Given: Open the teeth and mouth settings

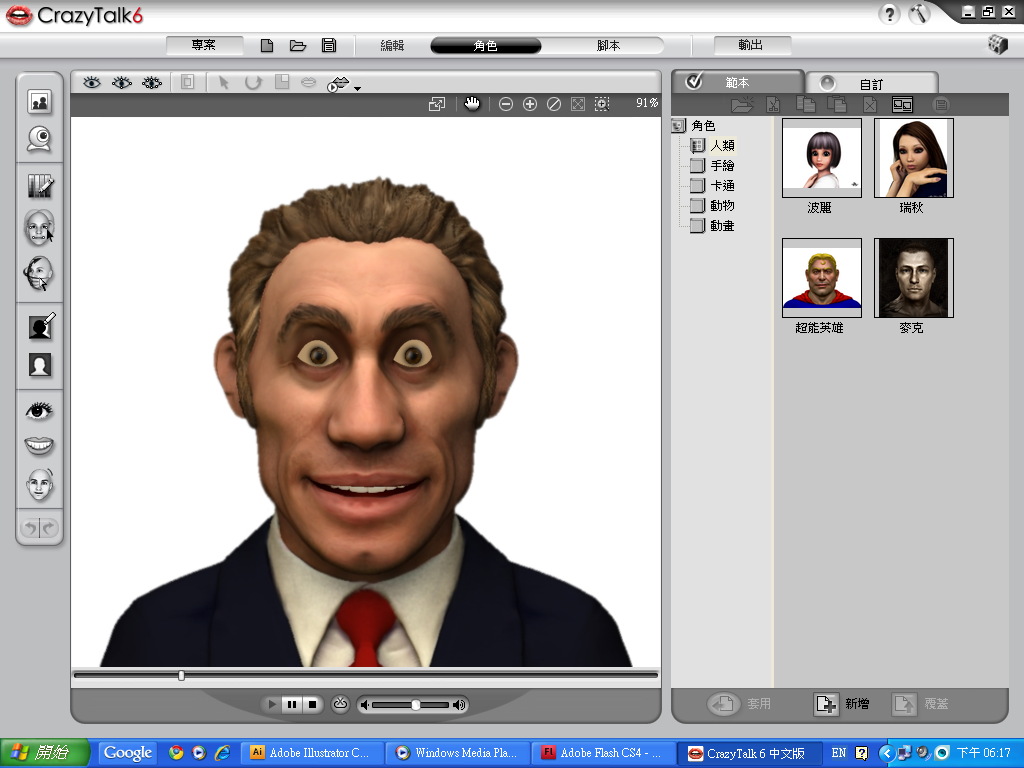Looking at the screenshot, I should click(40, 446).
